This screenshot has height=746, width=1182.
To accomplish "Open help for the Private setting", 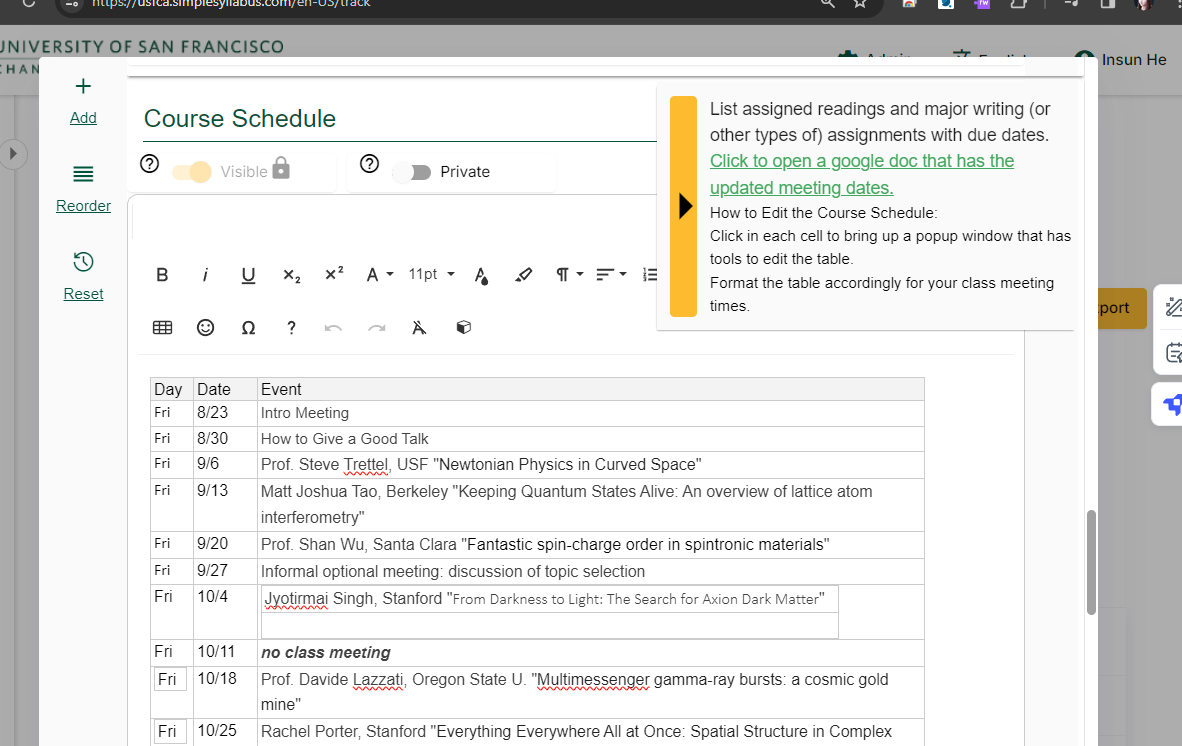I will pyautogui.click(x=369, y=164).
